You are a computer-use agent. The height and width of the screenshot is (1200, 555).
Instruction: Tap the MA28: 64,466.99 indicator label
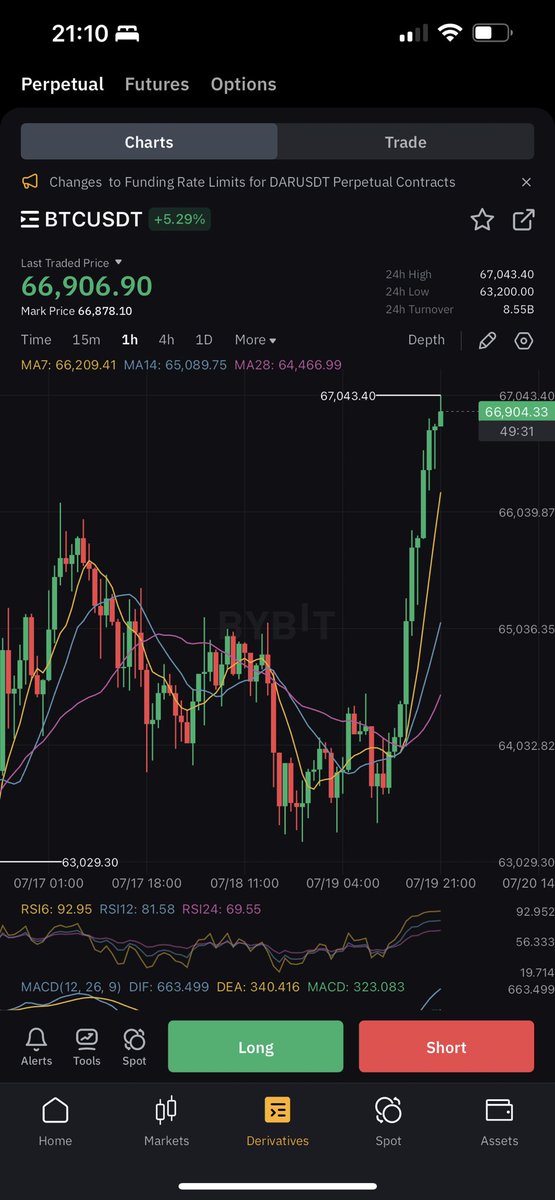[288, 365]
